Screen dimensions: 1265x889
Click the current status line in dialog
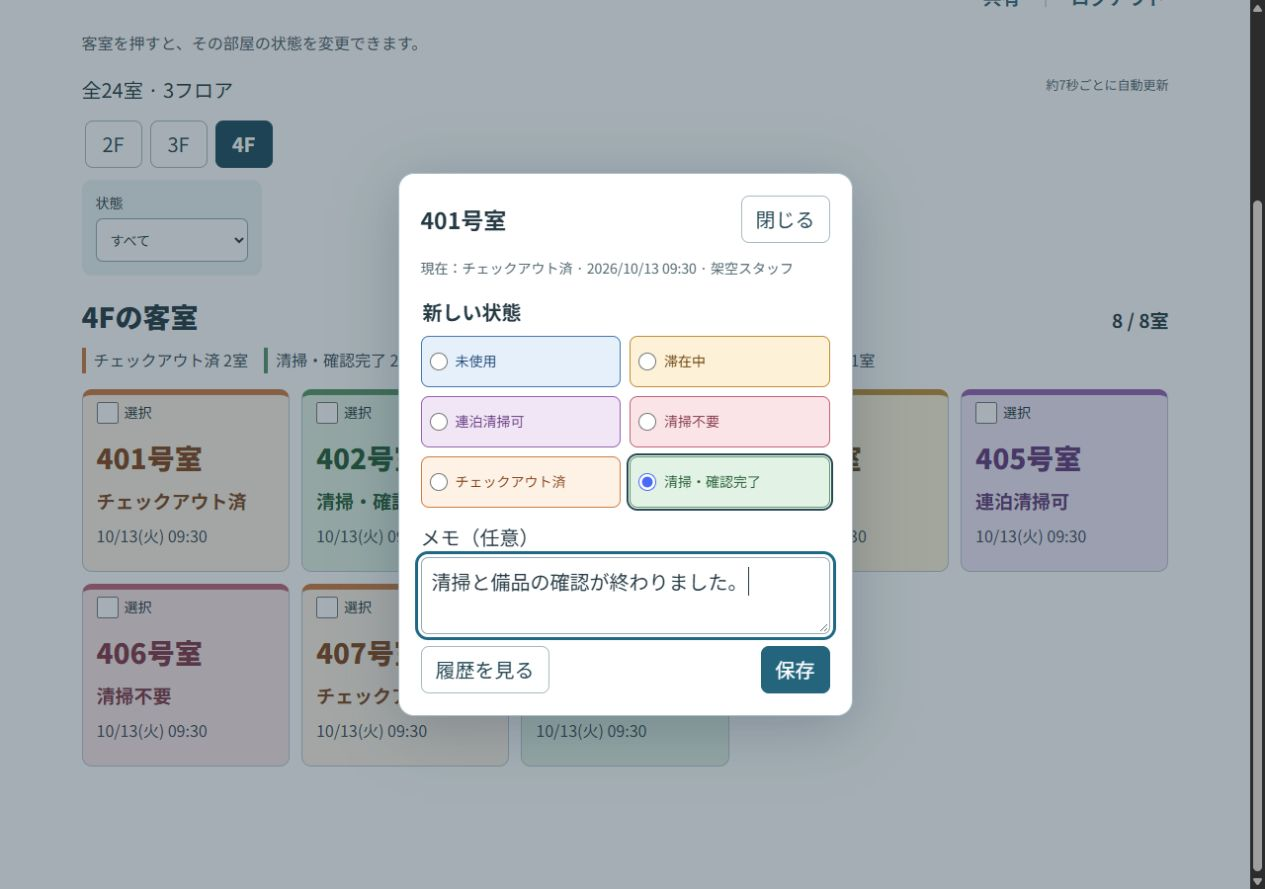coord(607,269)
